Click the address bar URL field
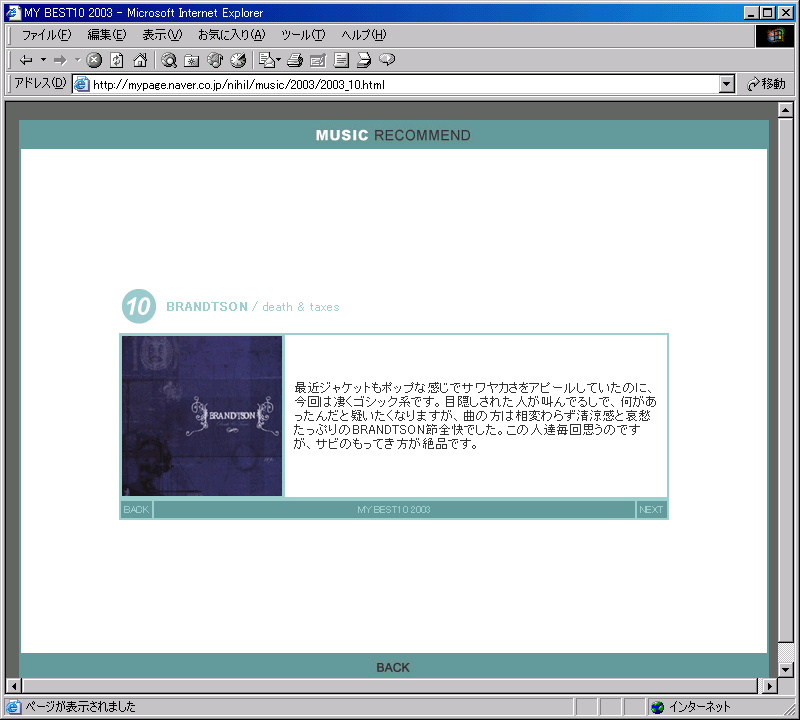The height and width of the screenshot is (720, 800). coord(403,84)
